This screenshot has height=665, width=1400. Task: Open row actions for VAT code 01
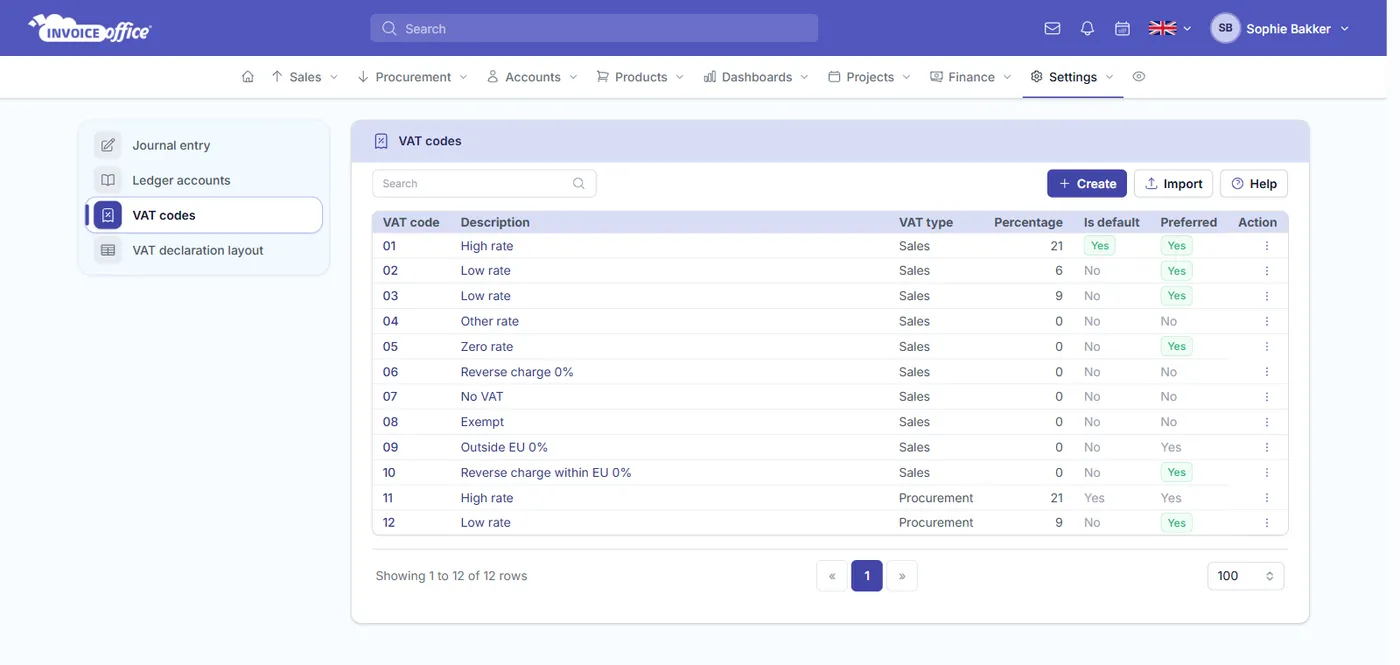1266,246
